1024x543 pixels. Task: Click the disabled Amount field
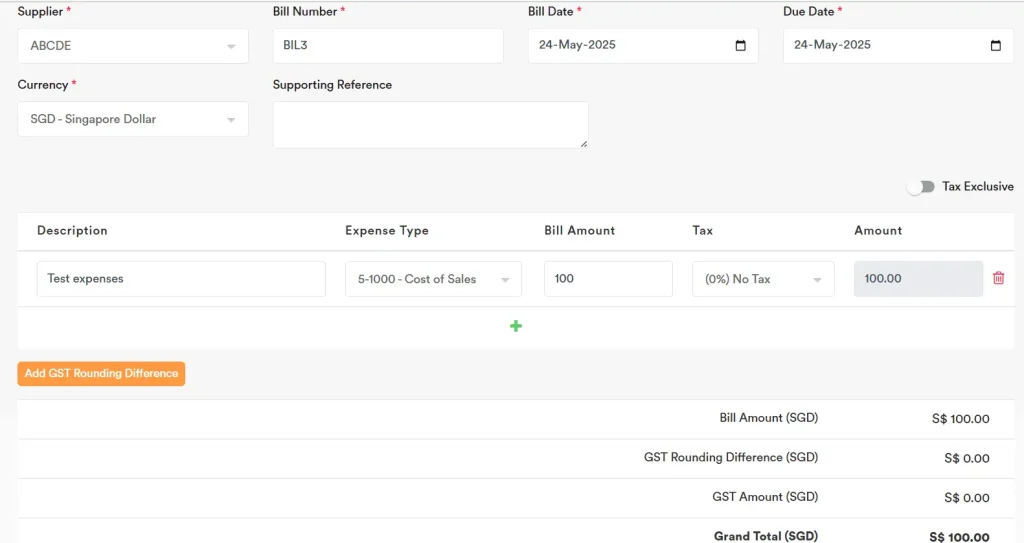tap(917, 279)
